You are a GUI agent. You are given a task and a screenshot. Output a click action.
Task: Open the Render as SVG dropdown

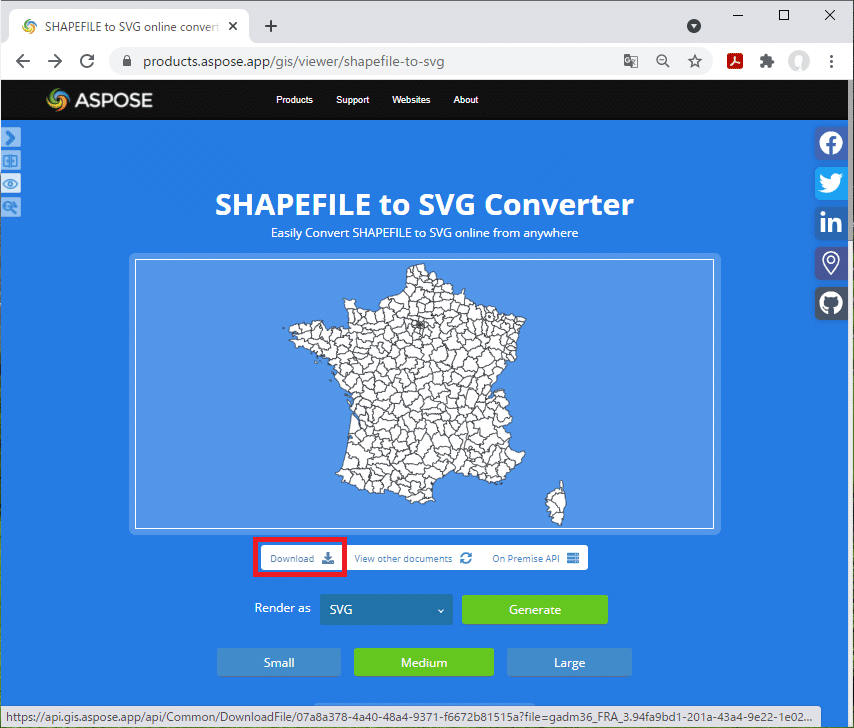coord(386,609)
